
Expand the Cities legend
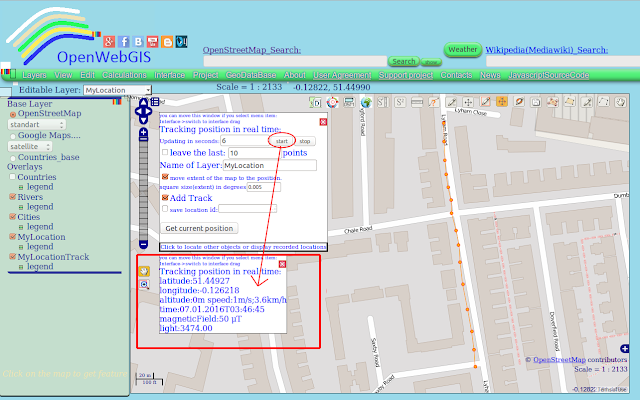[21, 227]
